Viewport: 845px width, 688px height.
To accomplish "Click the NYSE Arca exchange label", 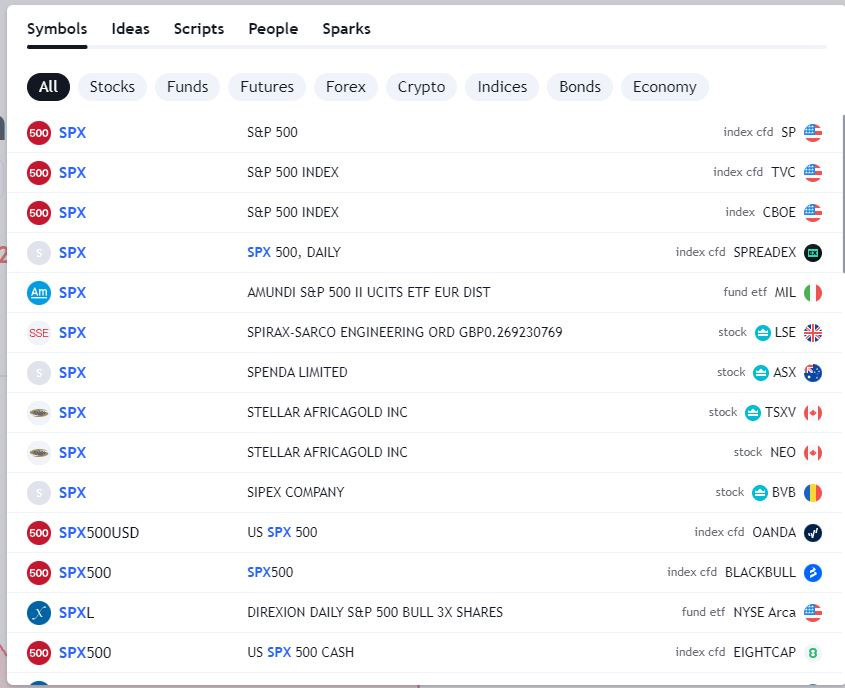I will [764, 613].
